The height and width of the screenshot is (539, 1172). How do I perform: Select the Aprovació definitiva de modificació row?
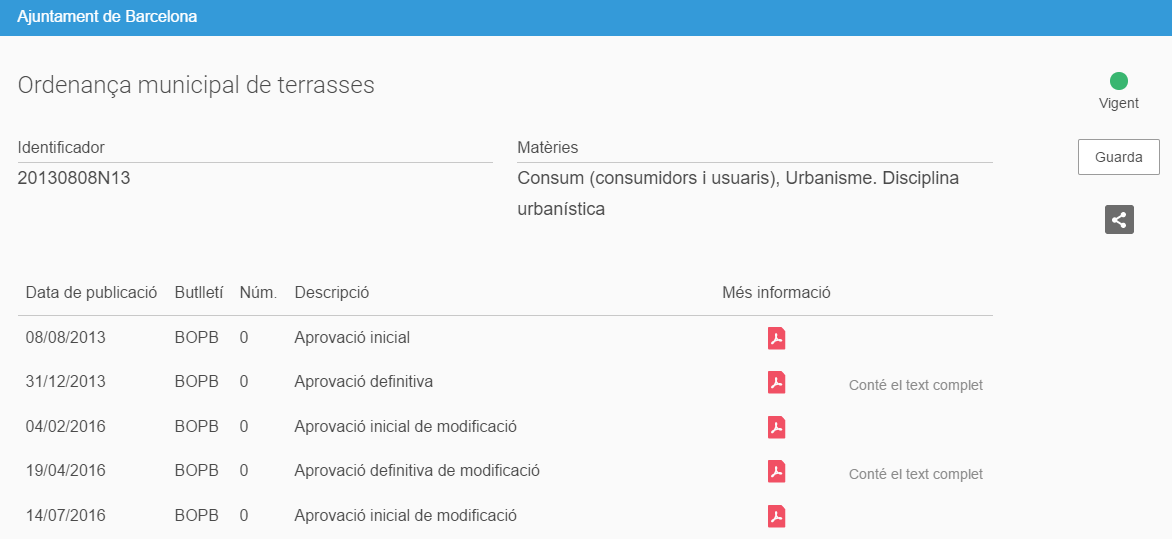click(505, 472)
